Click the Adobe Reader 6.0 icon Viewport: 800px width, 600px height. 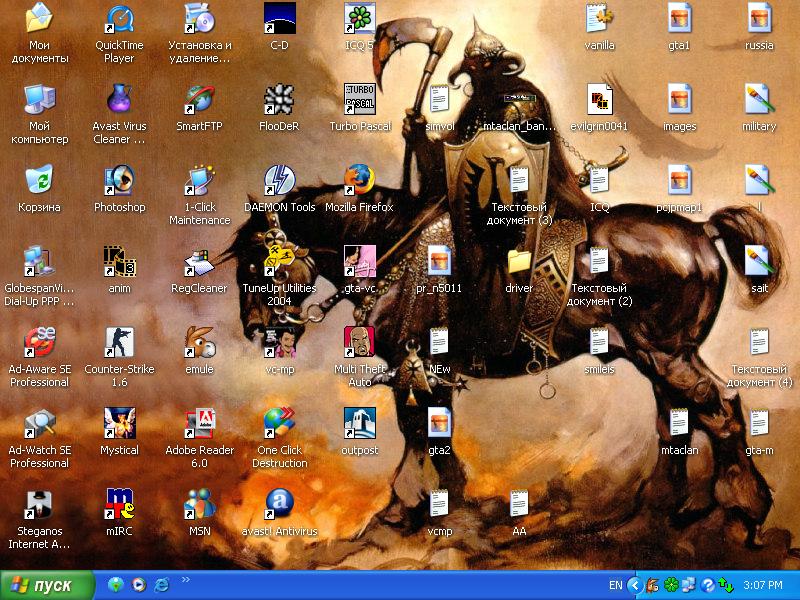pos(199,424)
